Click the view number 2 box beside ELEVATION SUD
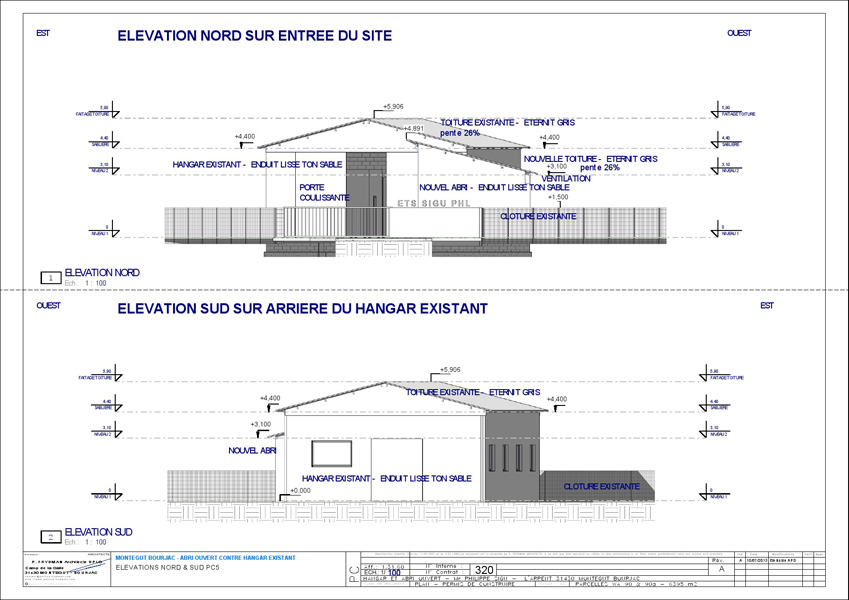The image size is (849, 600). (49, 537)
